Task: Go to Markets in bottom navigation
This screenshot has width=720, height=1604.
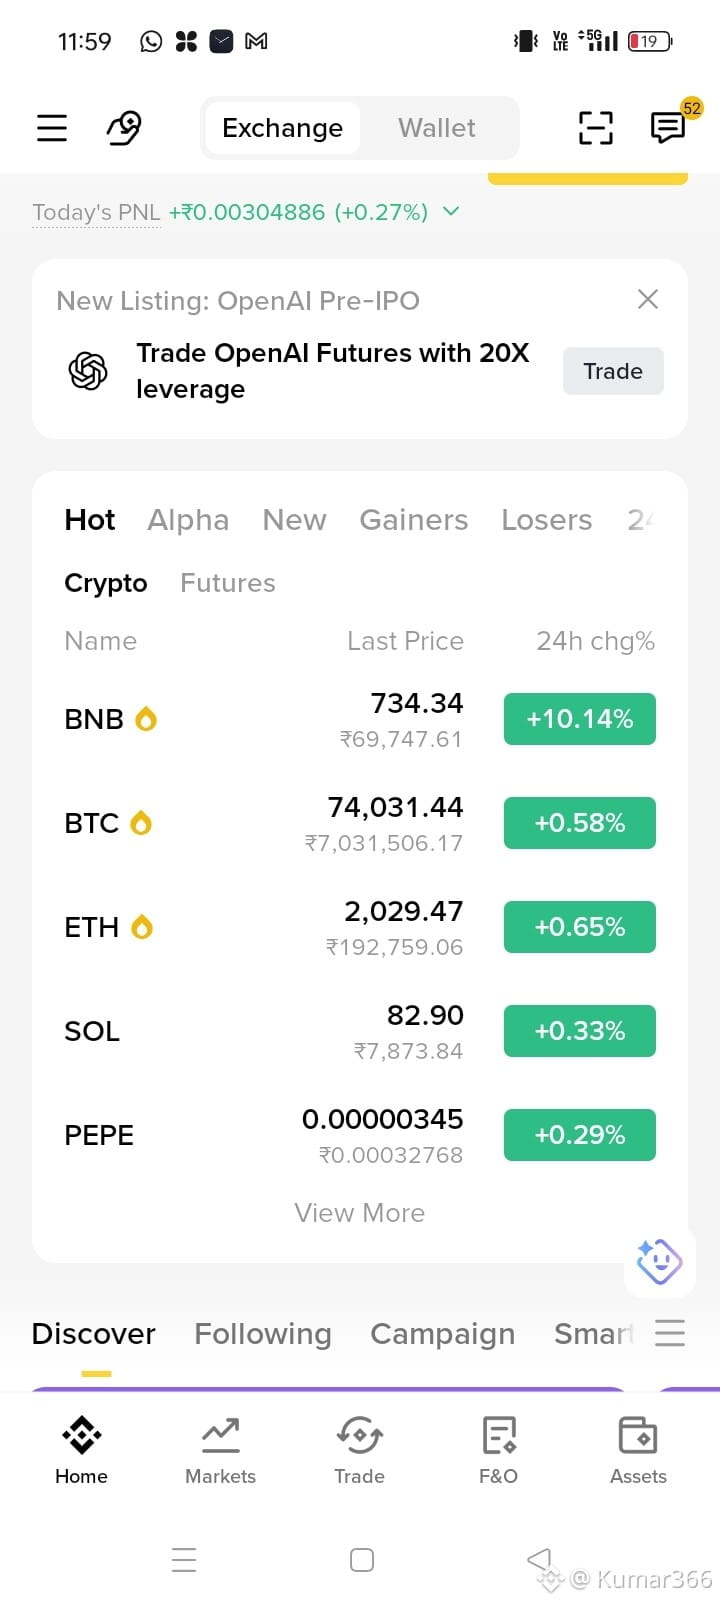Action: (x=220, y=1450)
